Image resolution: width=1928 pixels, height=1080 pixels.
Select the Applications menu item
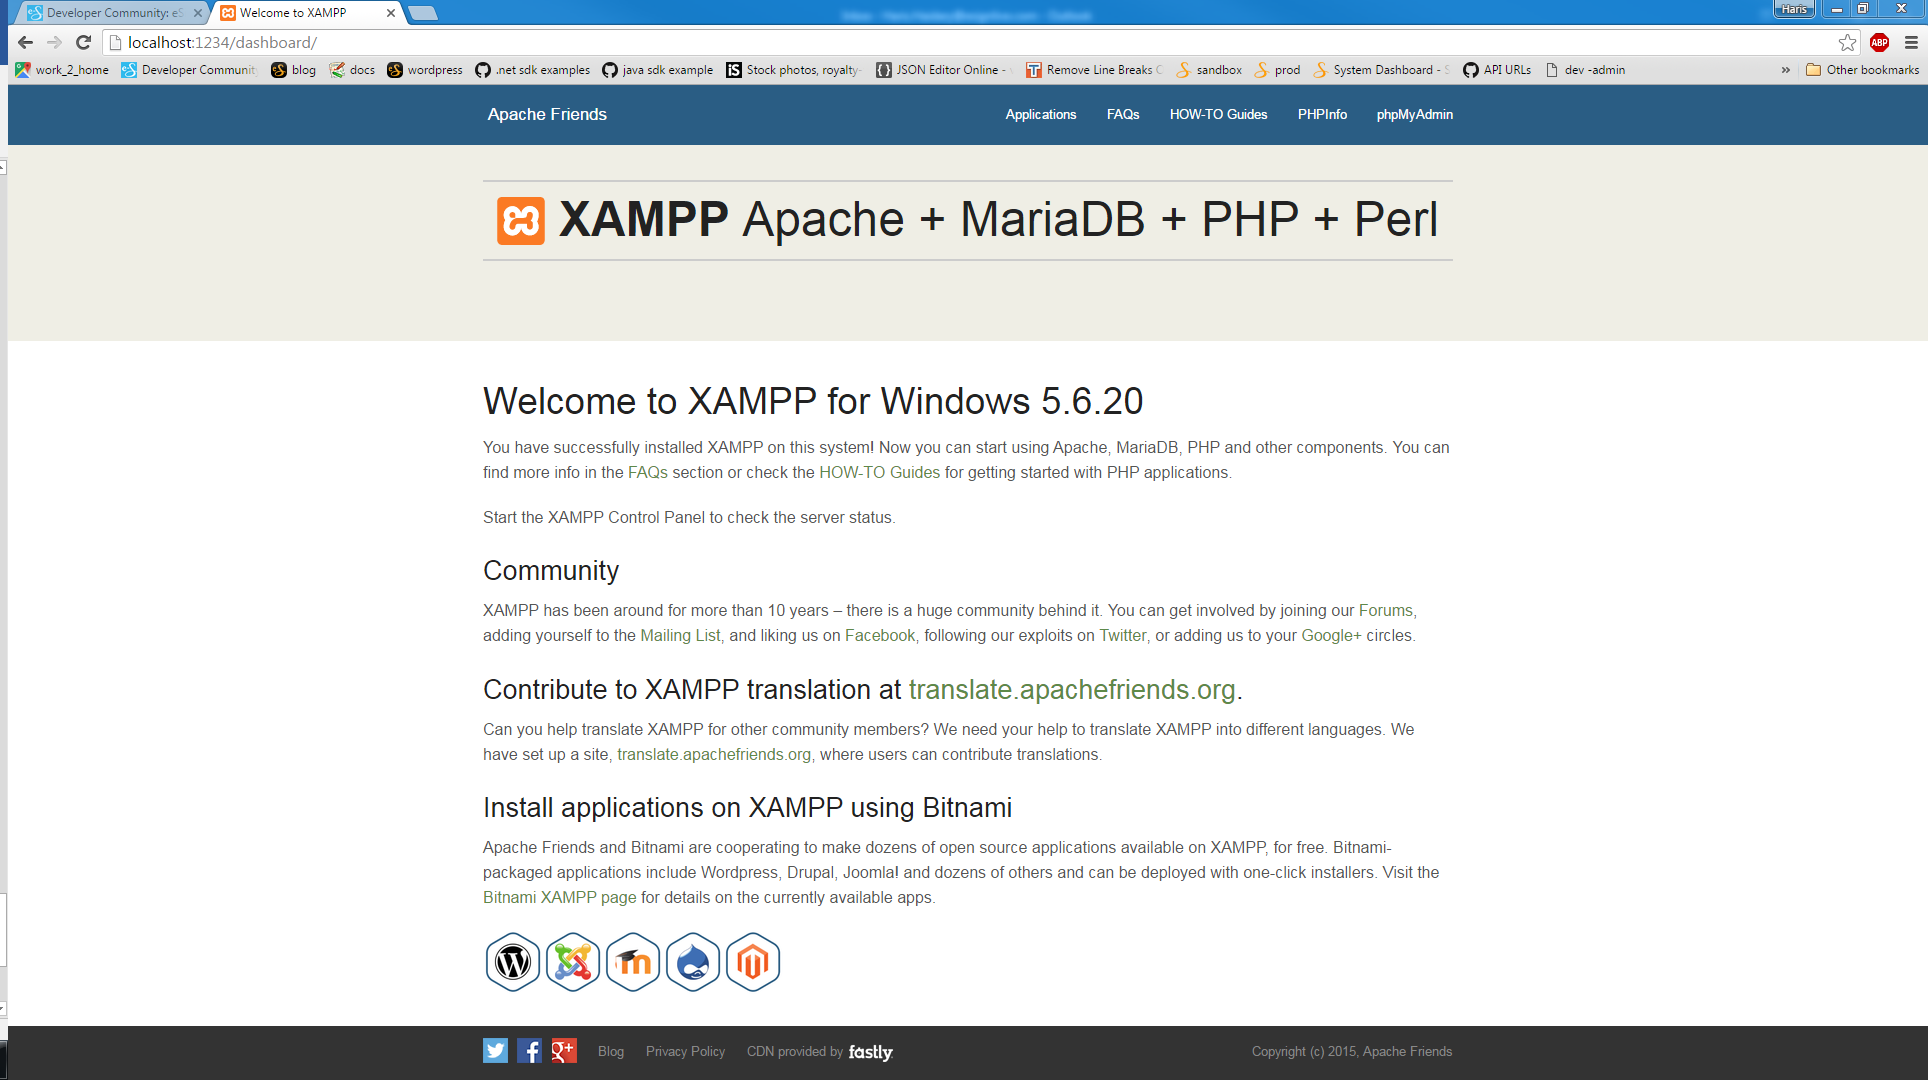pyautogui.click(x=1042, y=114)
